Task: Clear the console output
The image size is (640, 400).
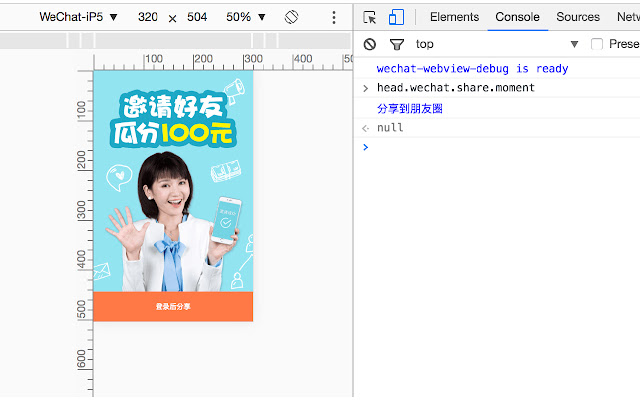Action: pyautogui.click(x=370, y=44)
